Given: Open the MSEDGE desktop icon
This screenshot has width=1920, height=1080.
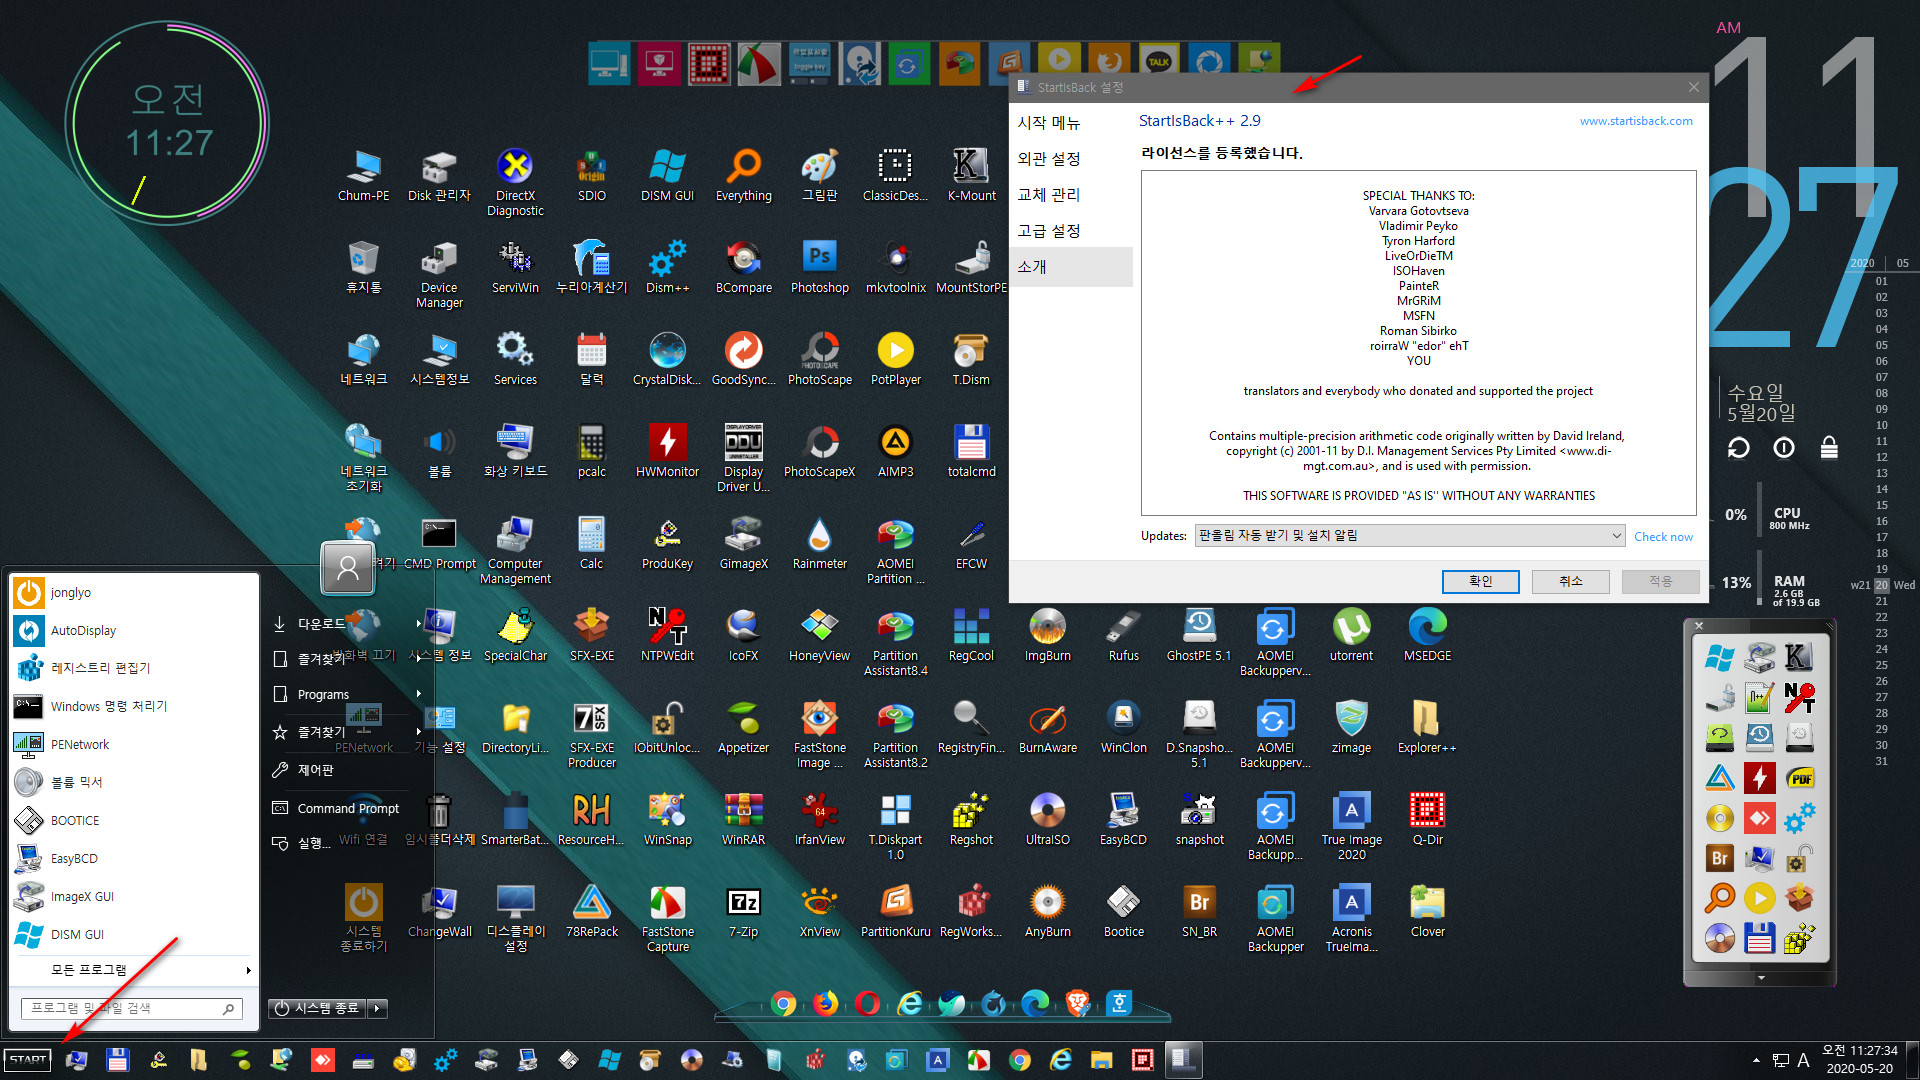Looking at the screenshot, I should click(1427, 635).
